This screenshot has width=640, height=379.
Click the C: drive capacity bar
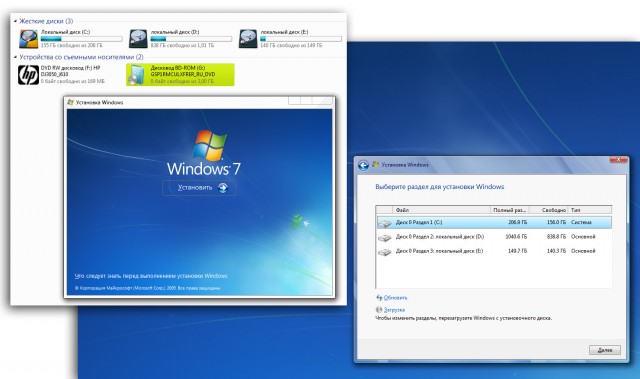[81, 39]
